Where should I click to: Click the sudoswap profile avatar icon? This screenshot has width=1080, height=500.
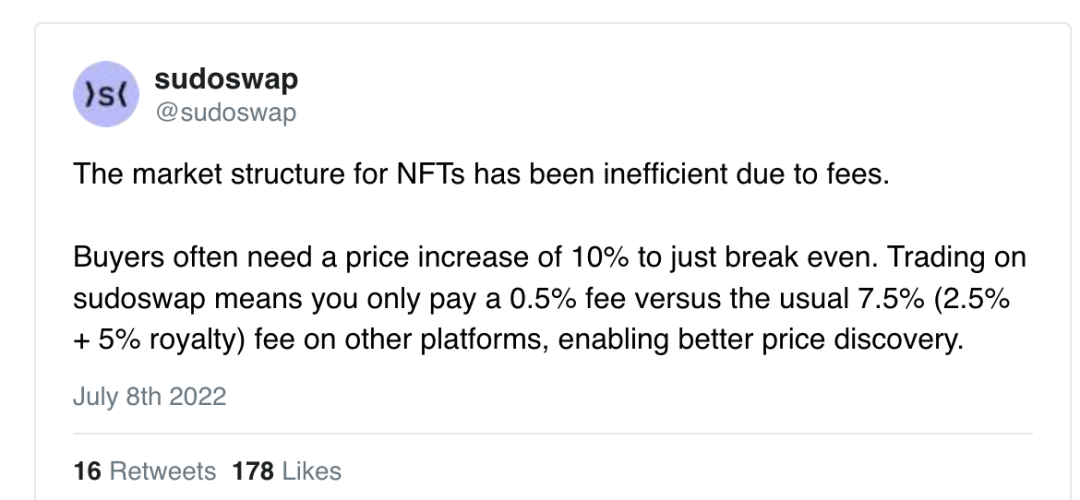point(108,95)
